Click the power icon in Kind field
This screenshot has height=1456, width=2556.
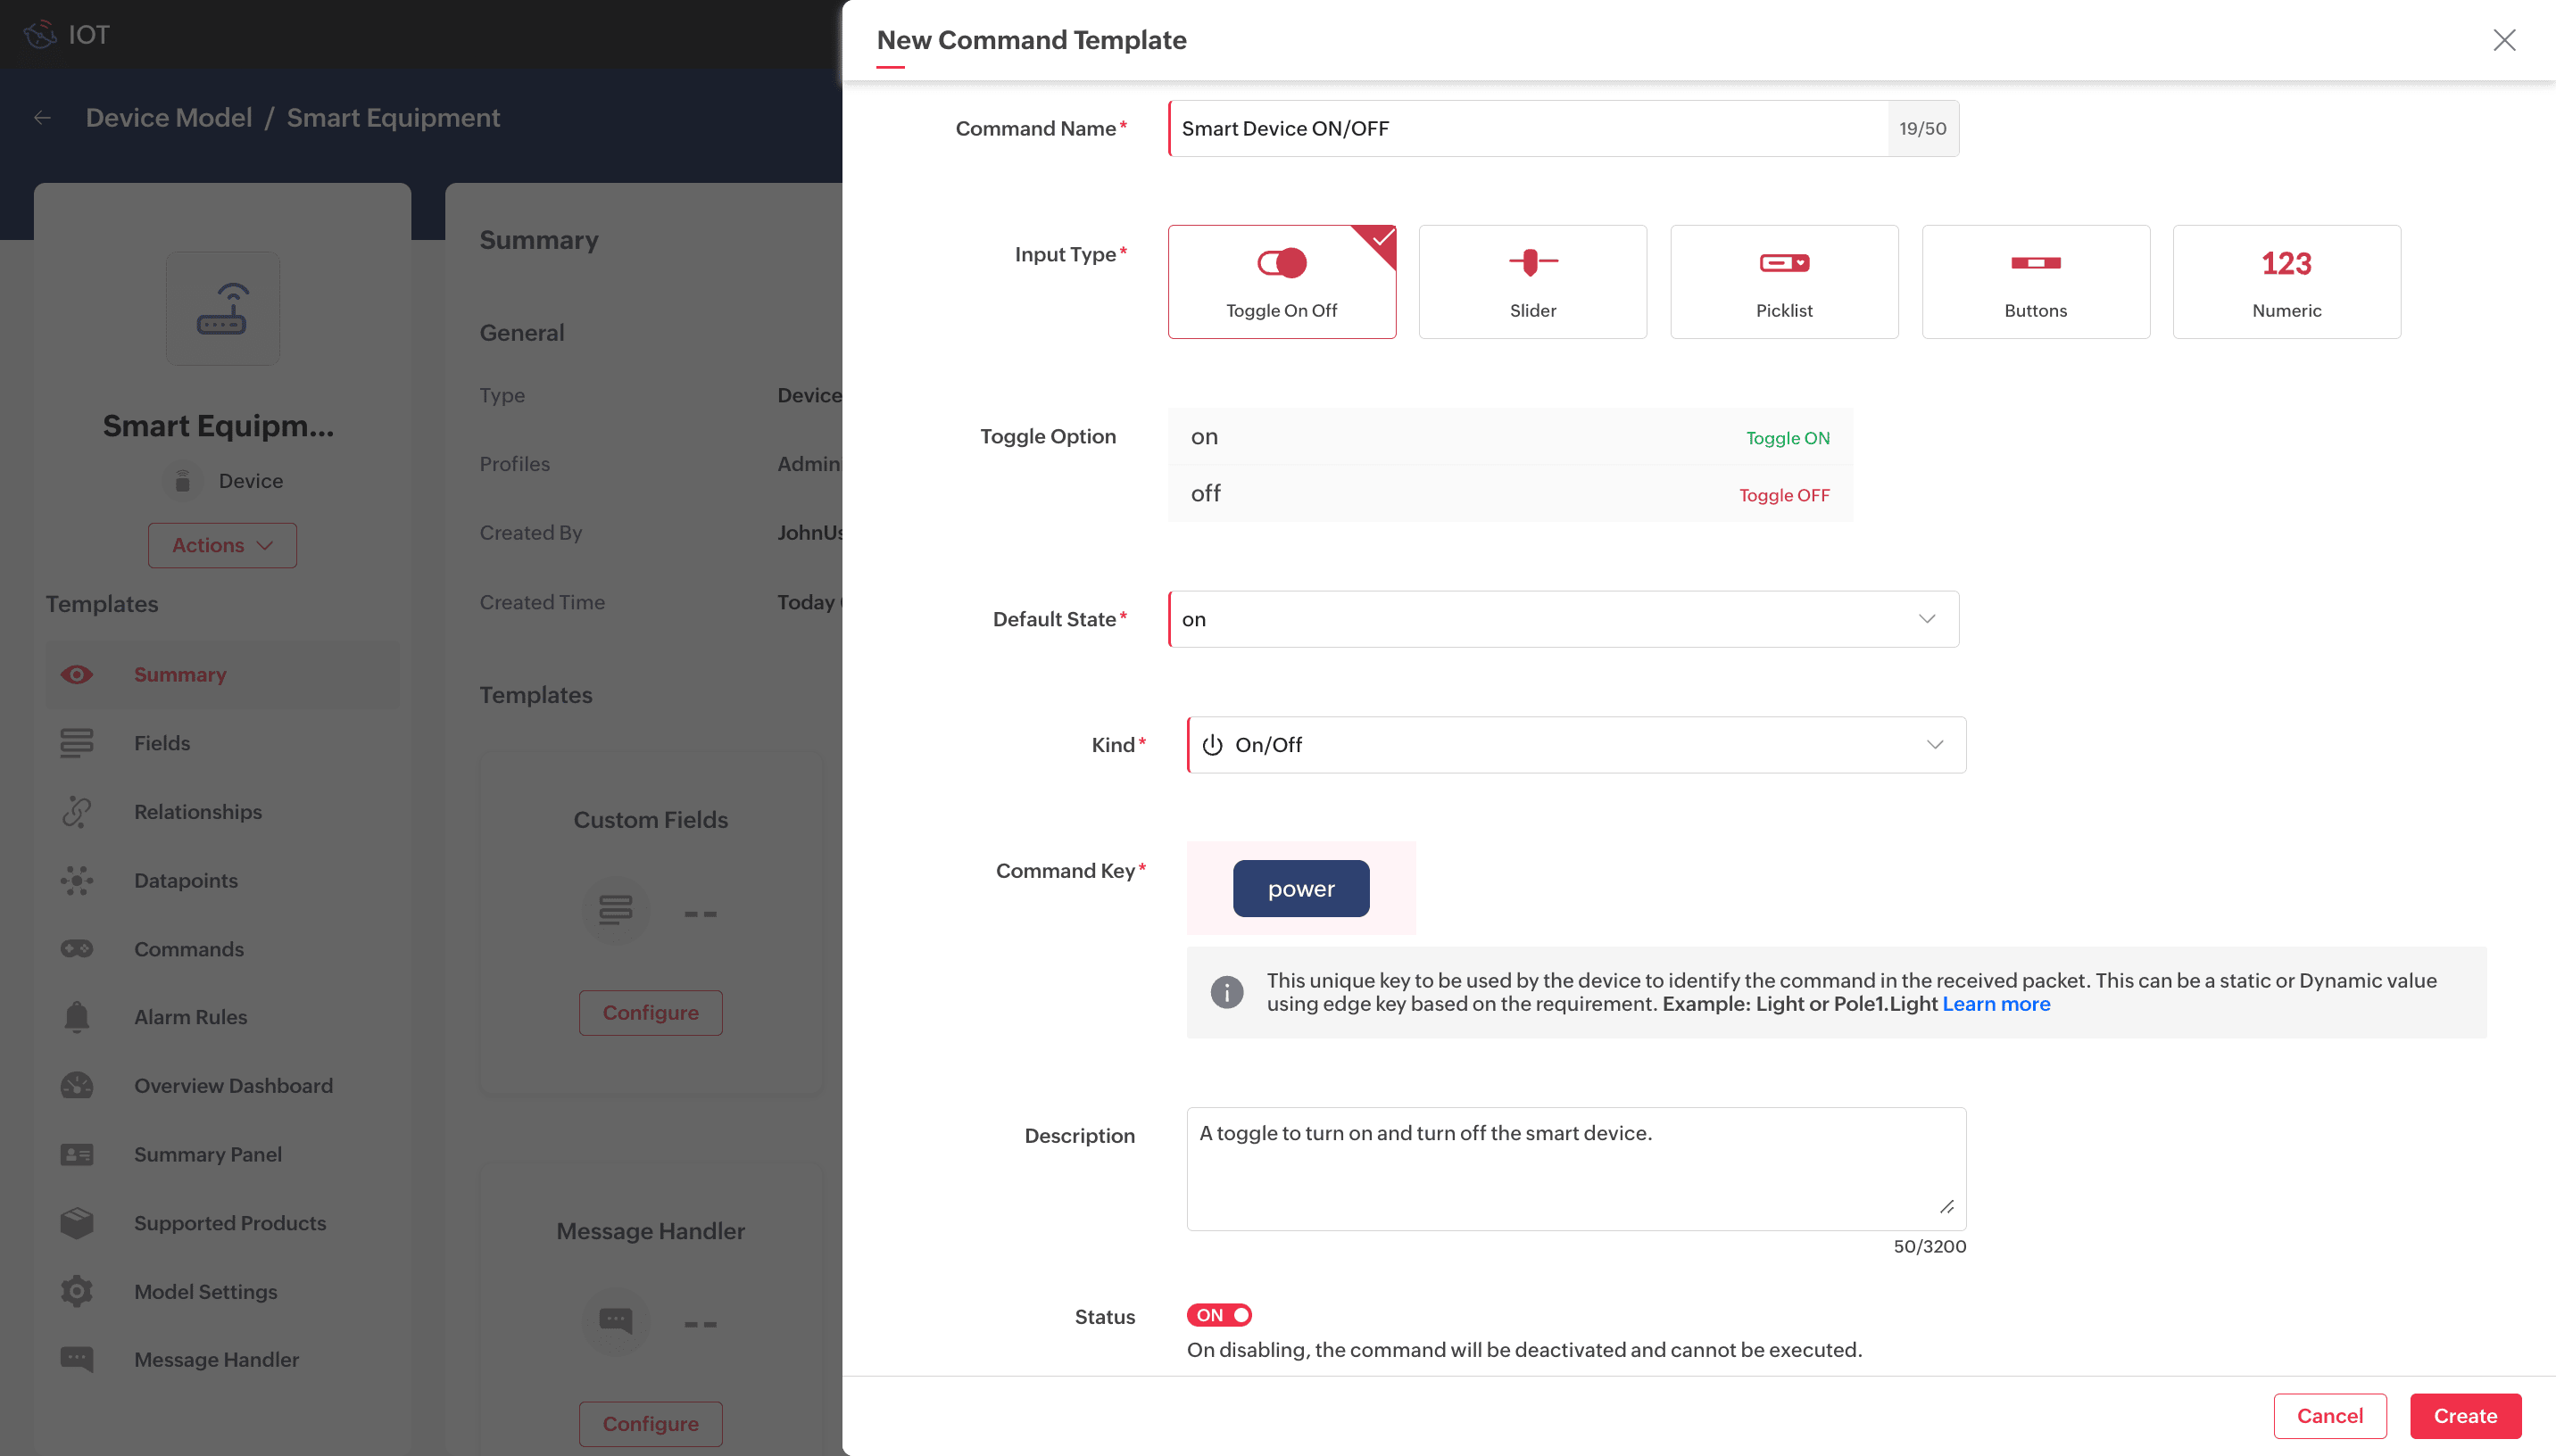1212,745
